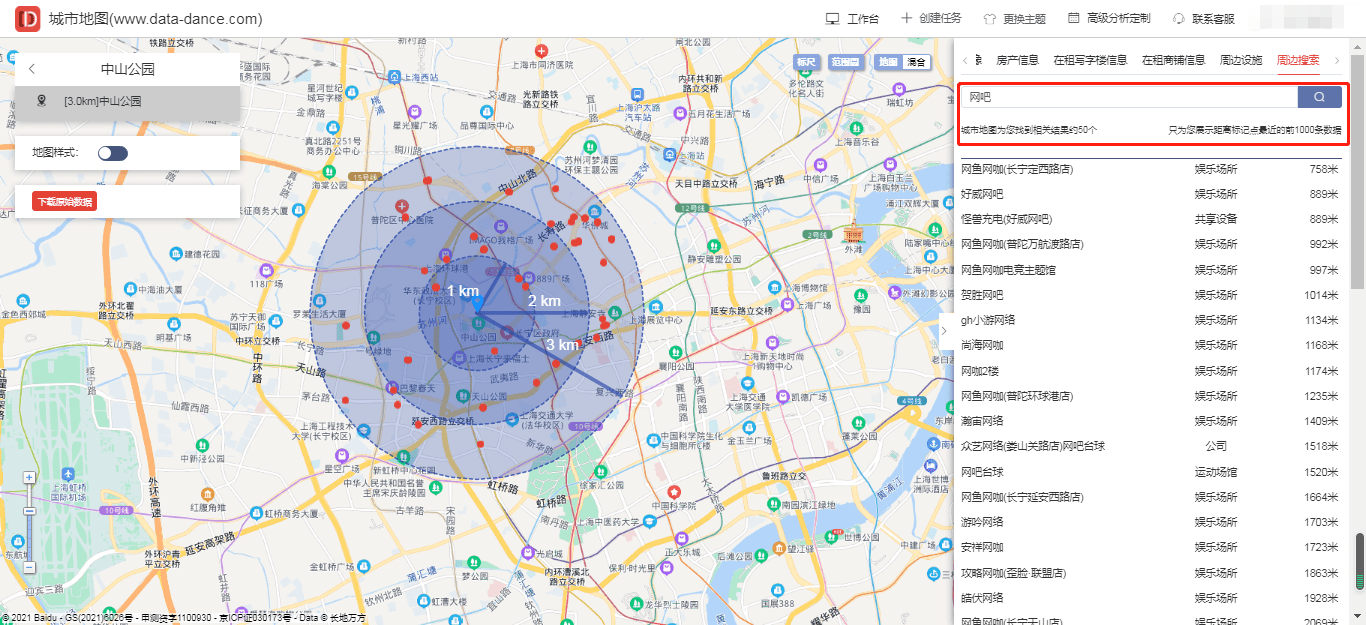Screen dimensions: 1366x625
Task: Activate the 标尺 ruler tool
Action: [806, 62]
